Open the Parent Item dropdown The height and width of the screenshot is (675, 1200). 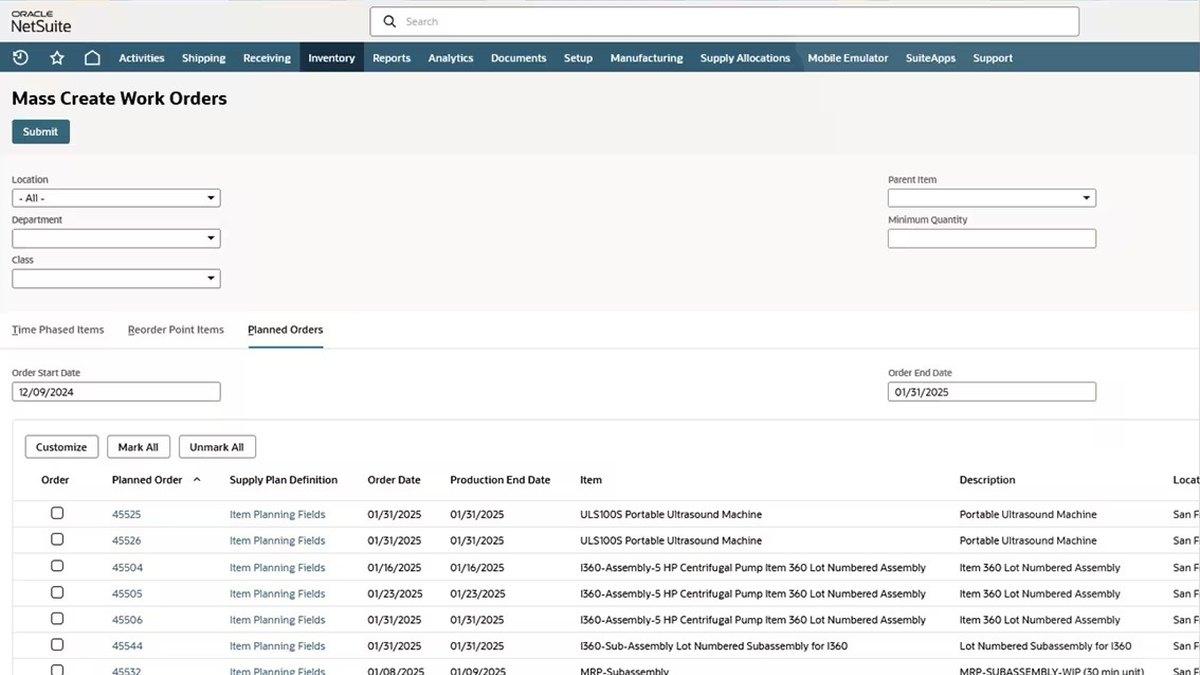click(992, 198)
